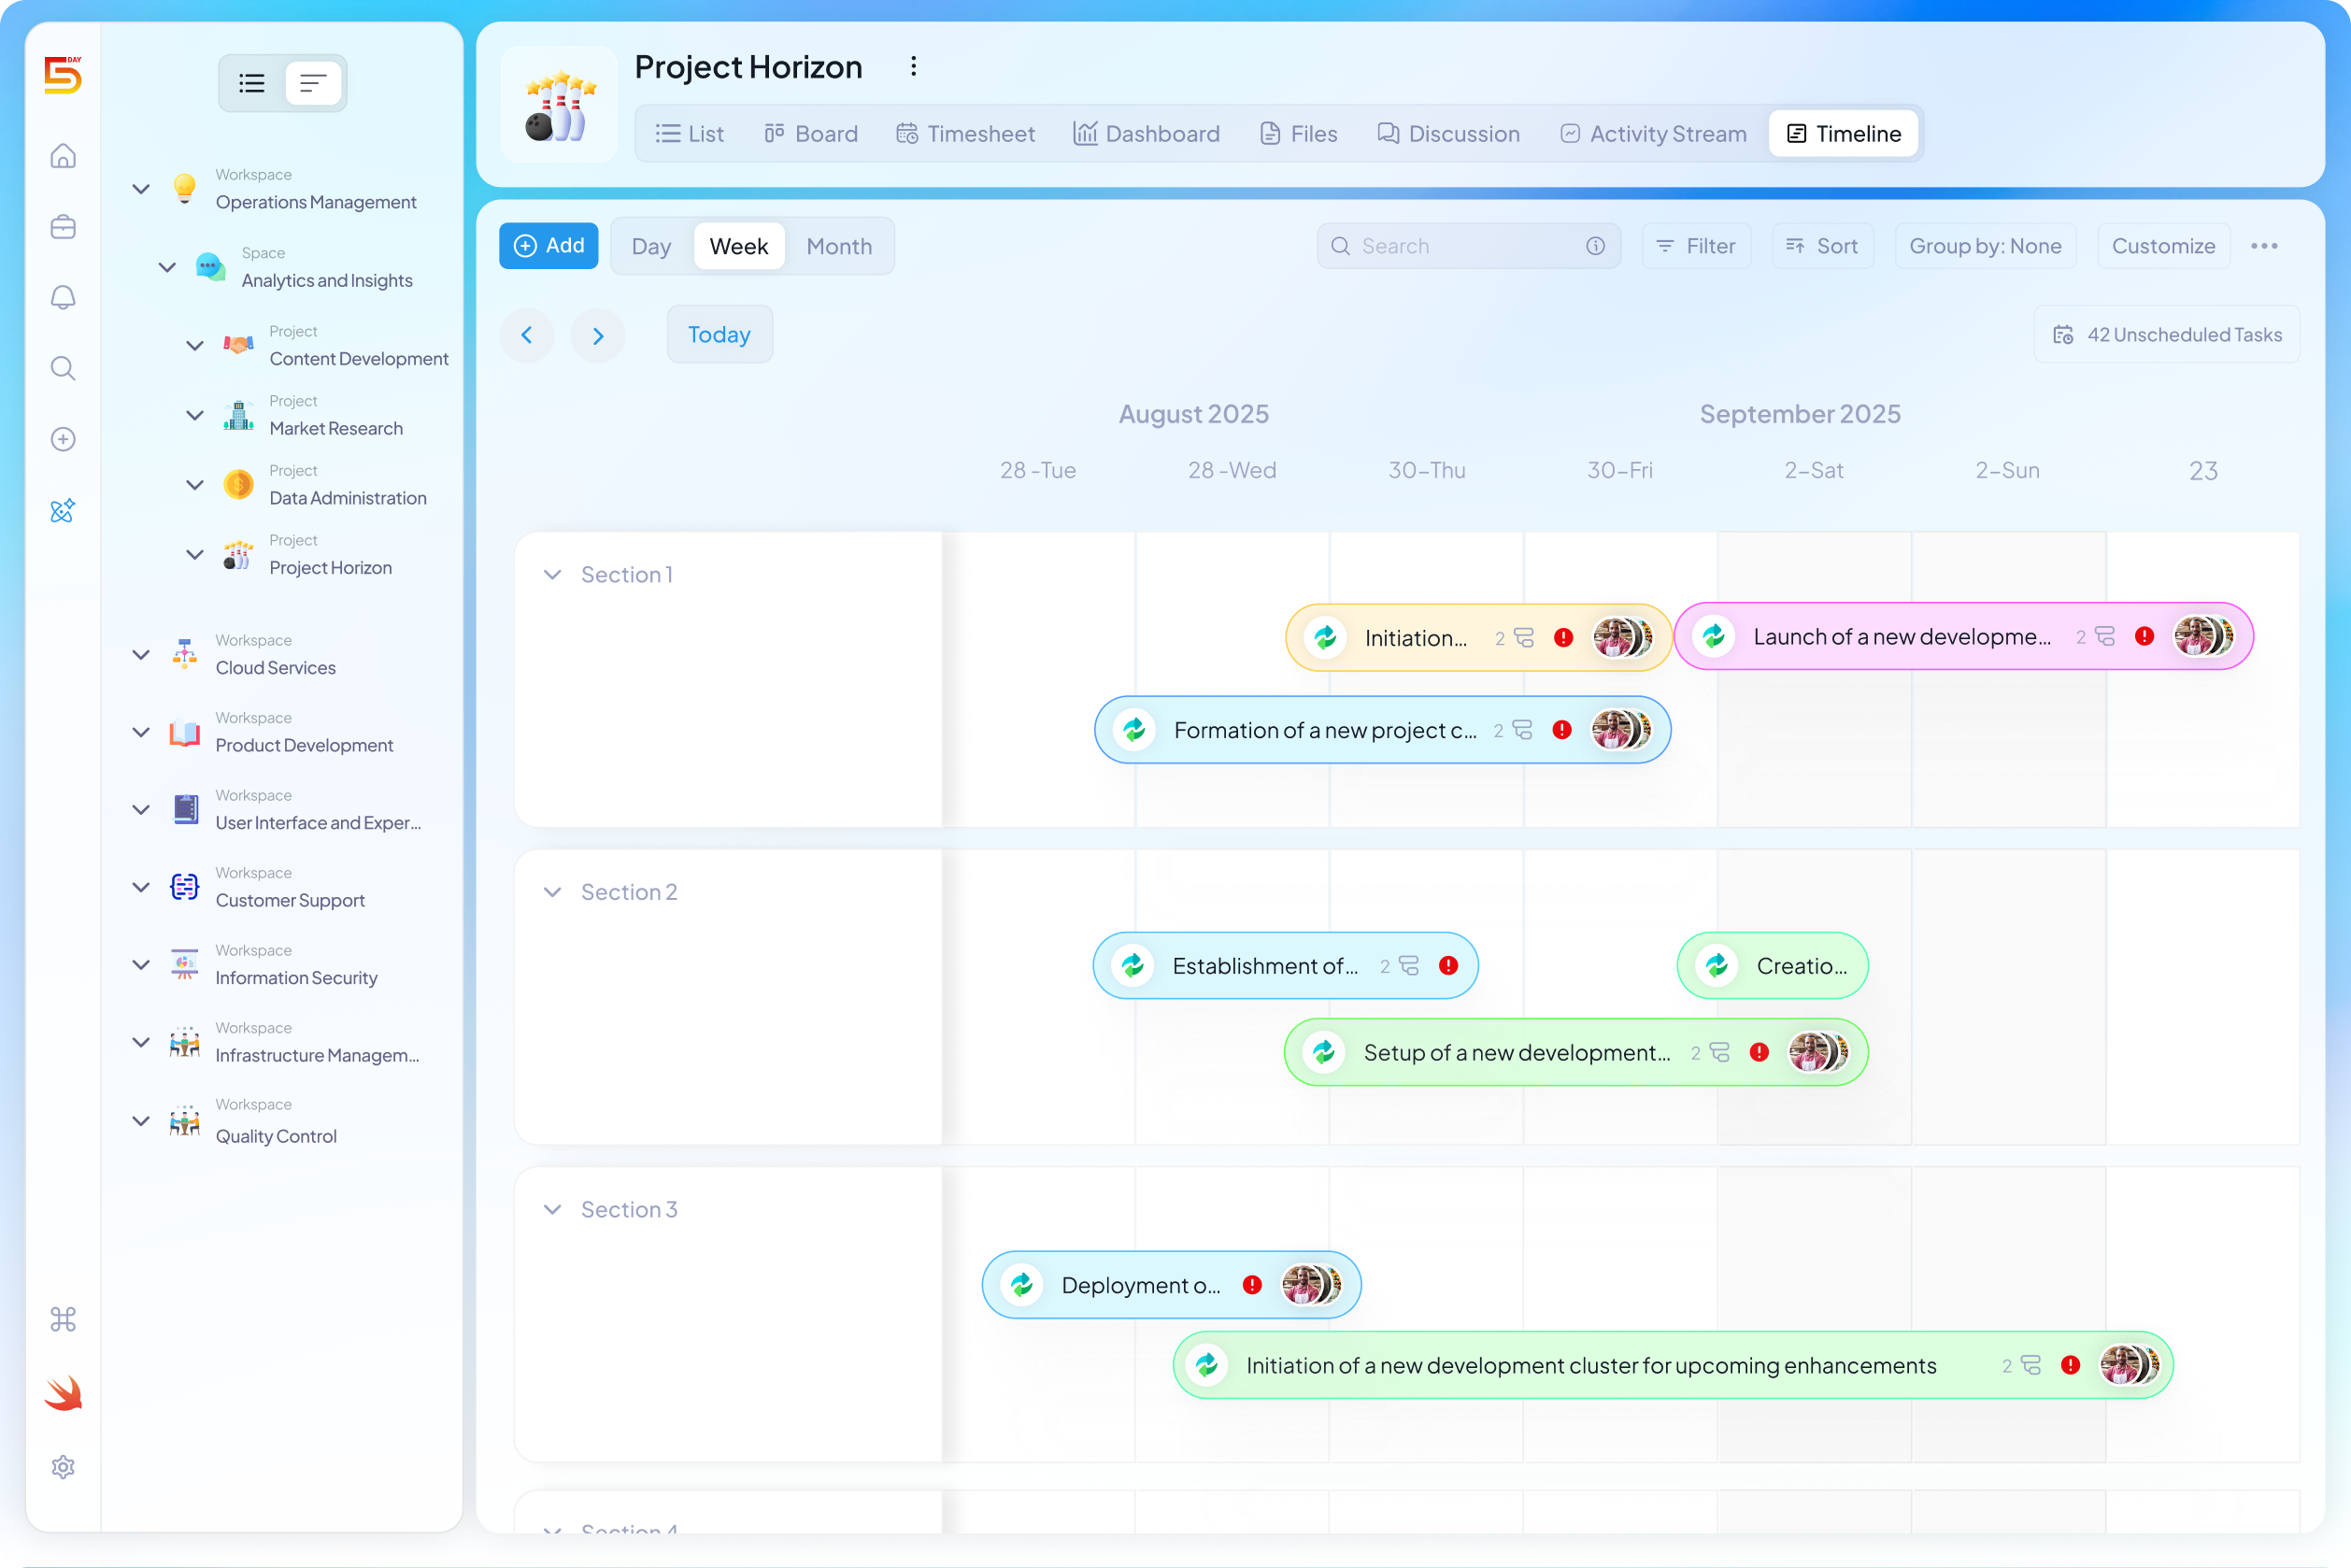Viewport: 2351px width, 1568px height.
Task: Collapse the Cloud Services workspace
Action: pos(140,654)
